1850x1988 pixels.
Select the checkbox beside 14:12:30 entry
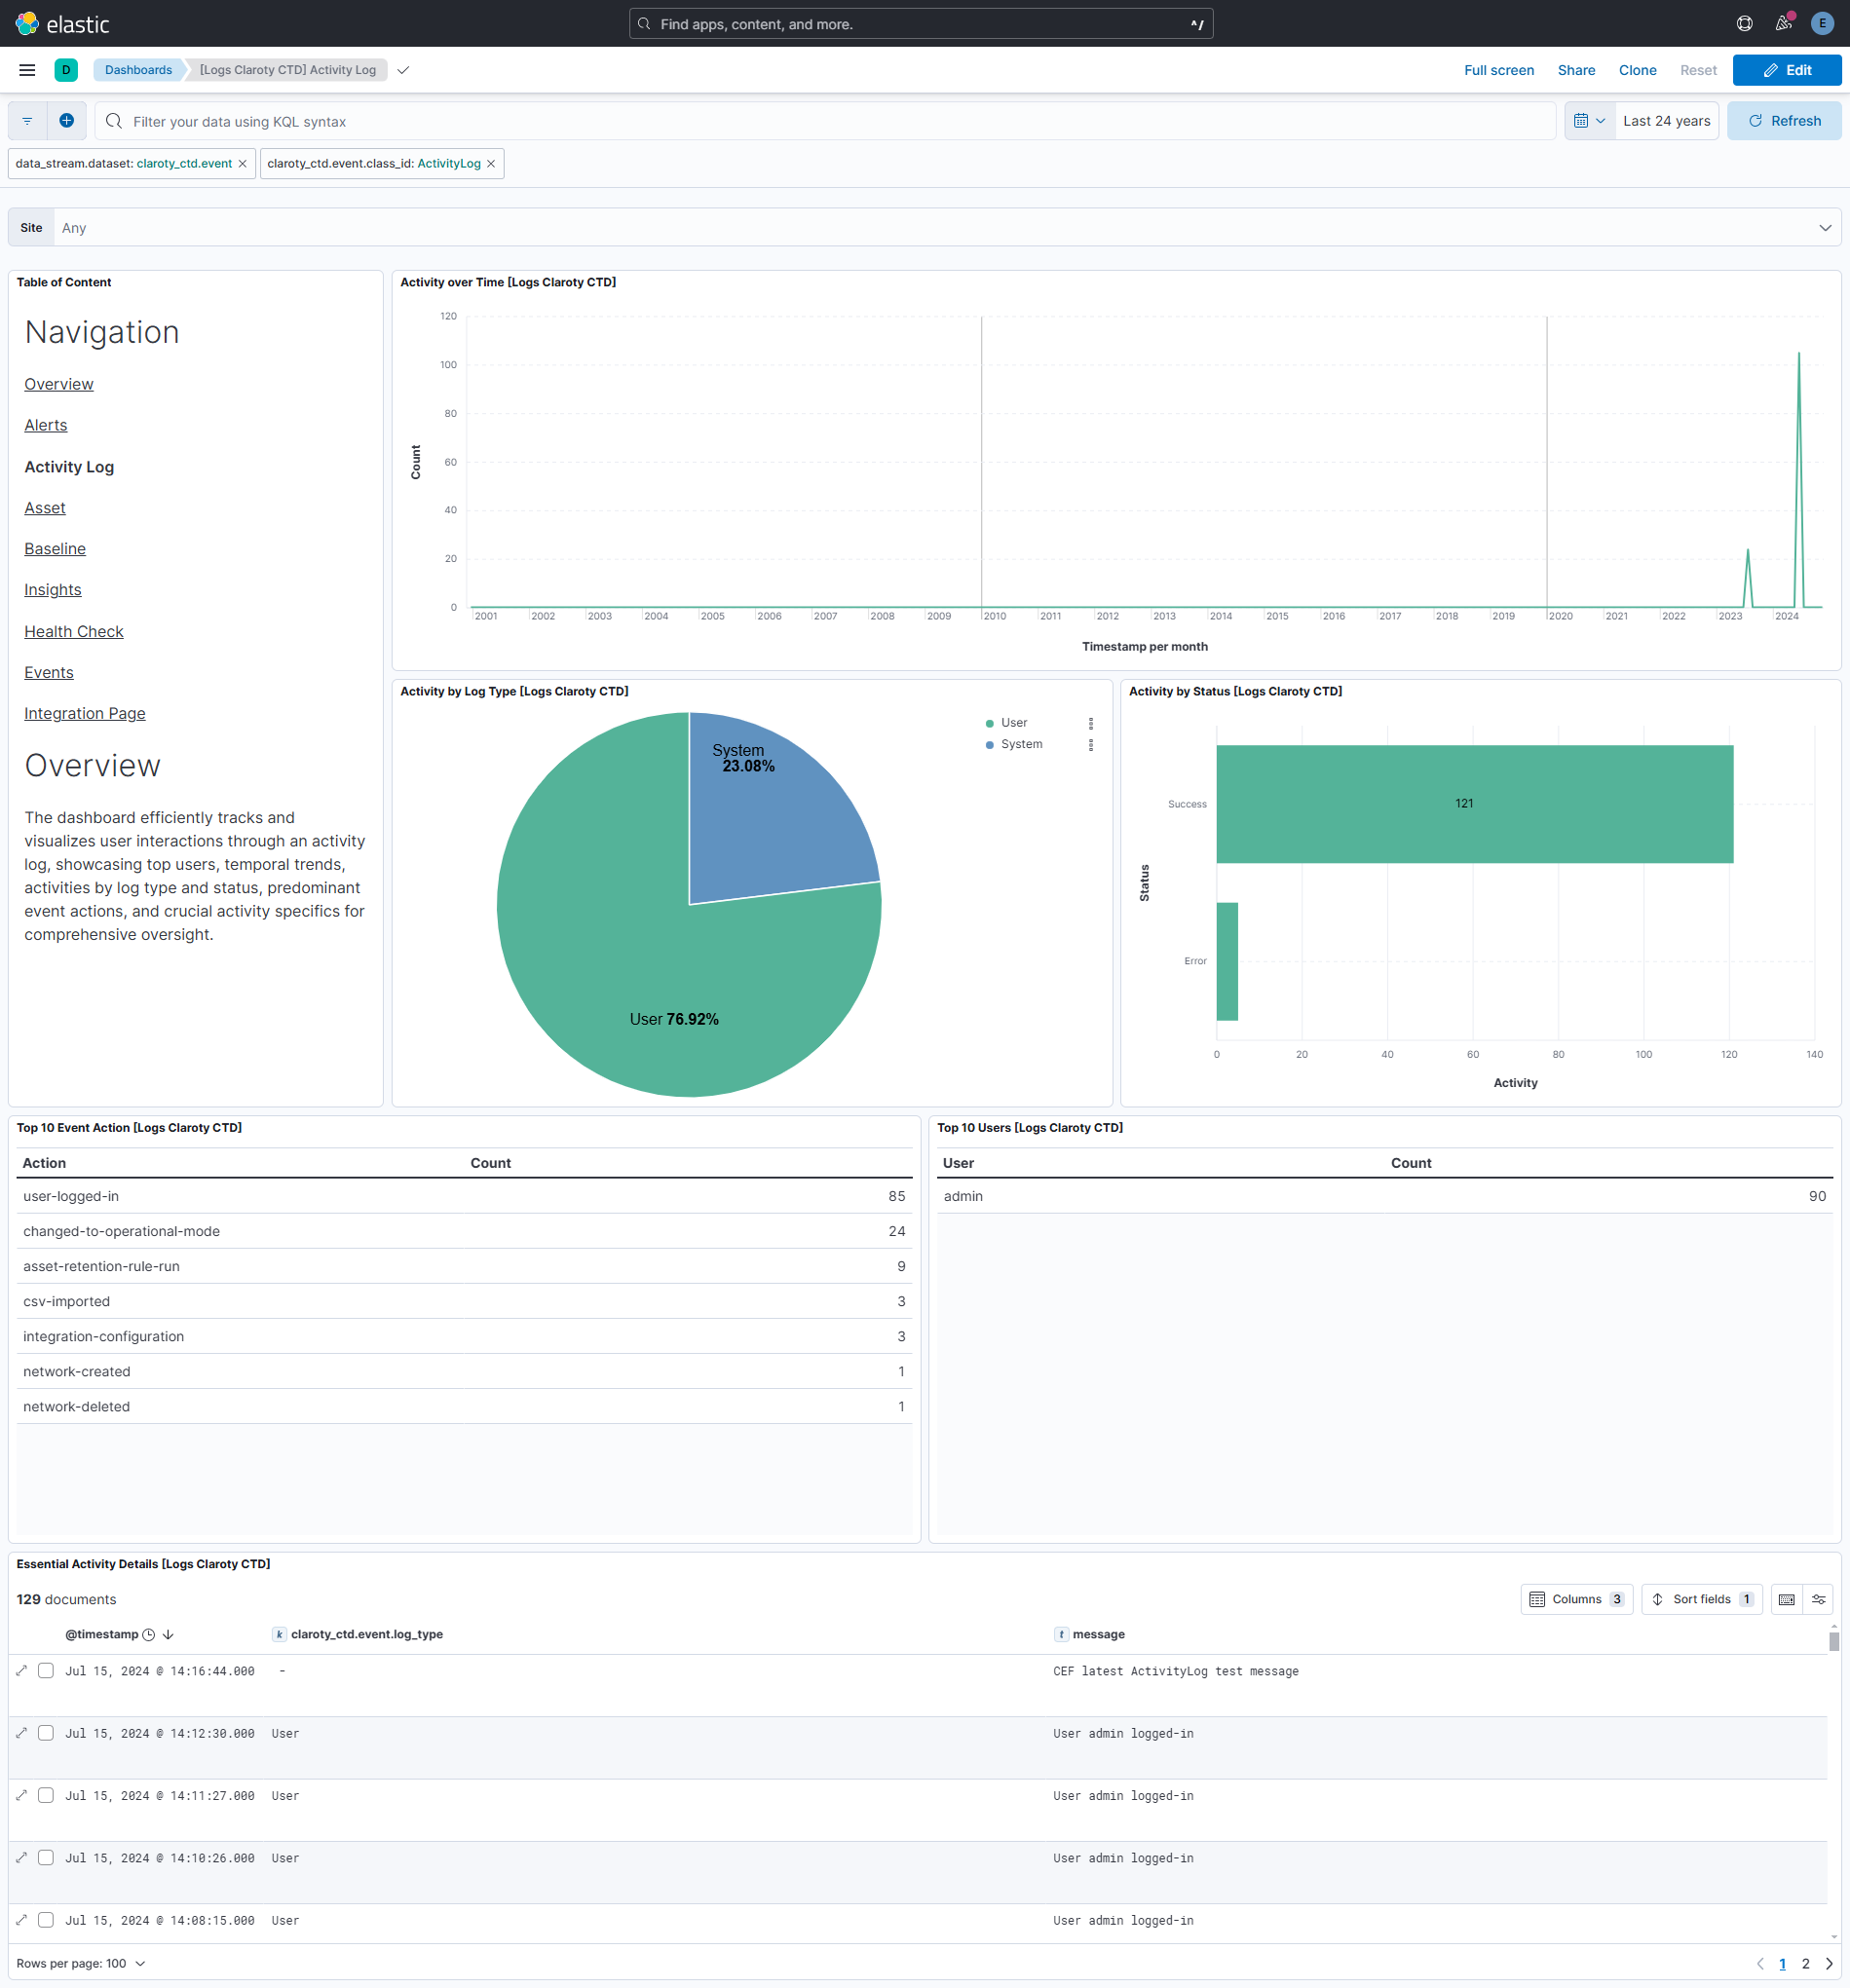click(x=46, y=1733)
